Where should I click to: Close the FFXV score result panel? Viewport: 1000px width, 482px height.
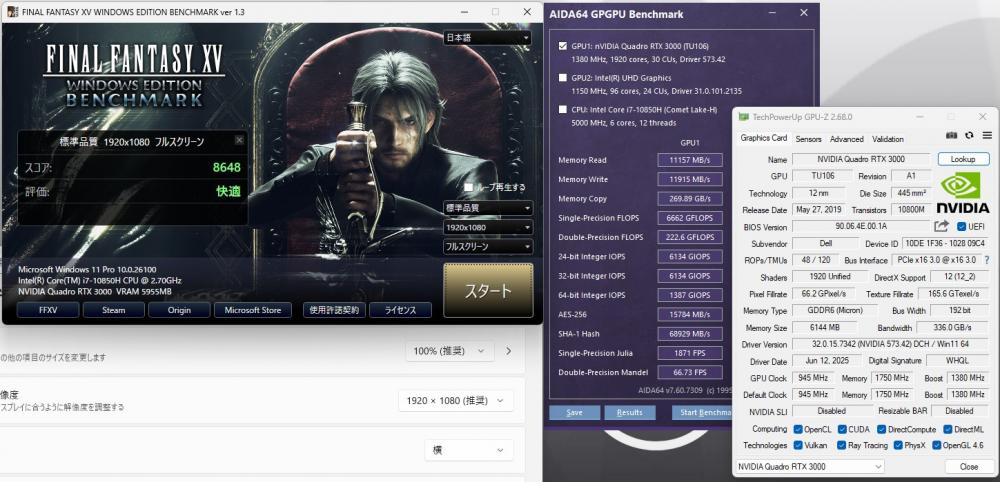(x=239, y=141)
